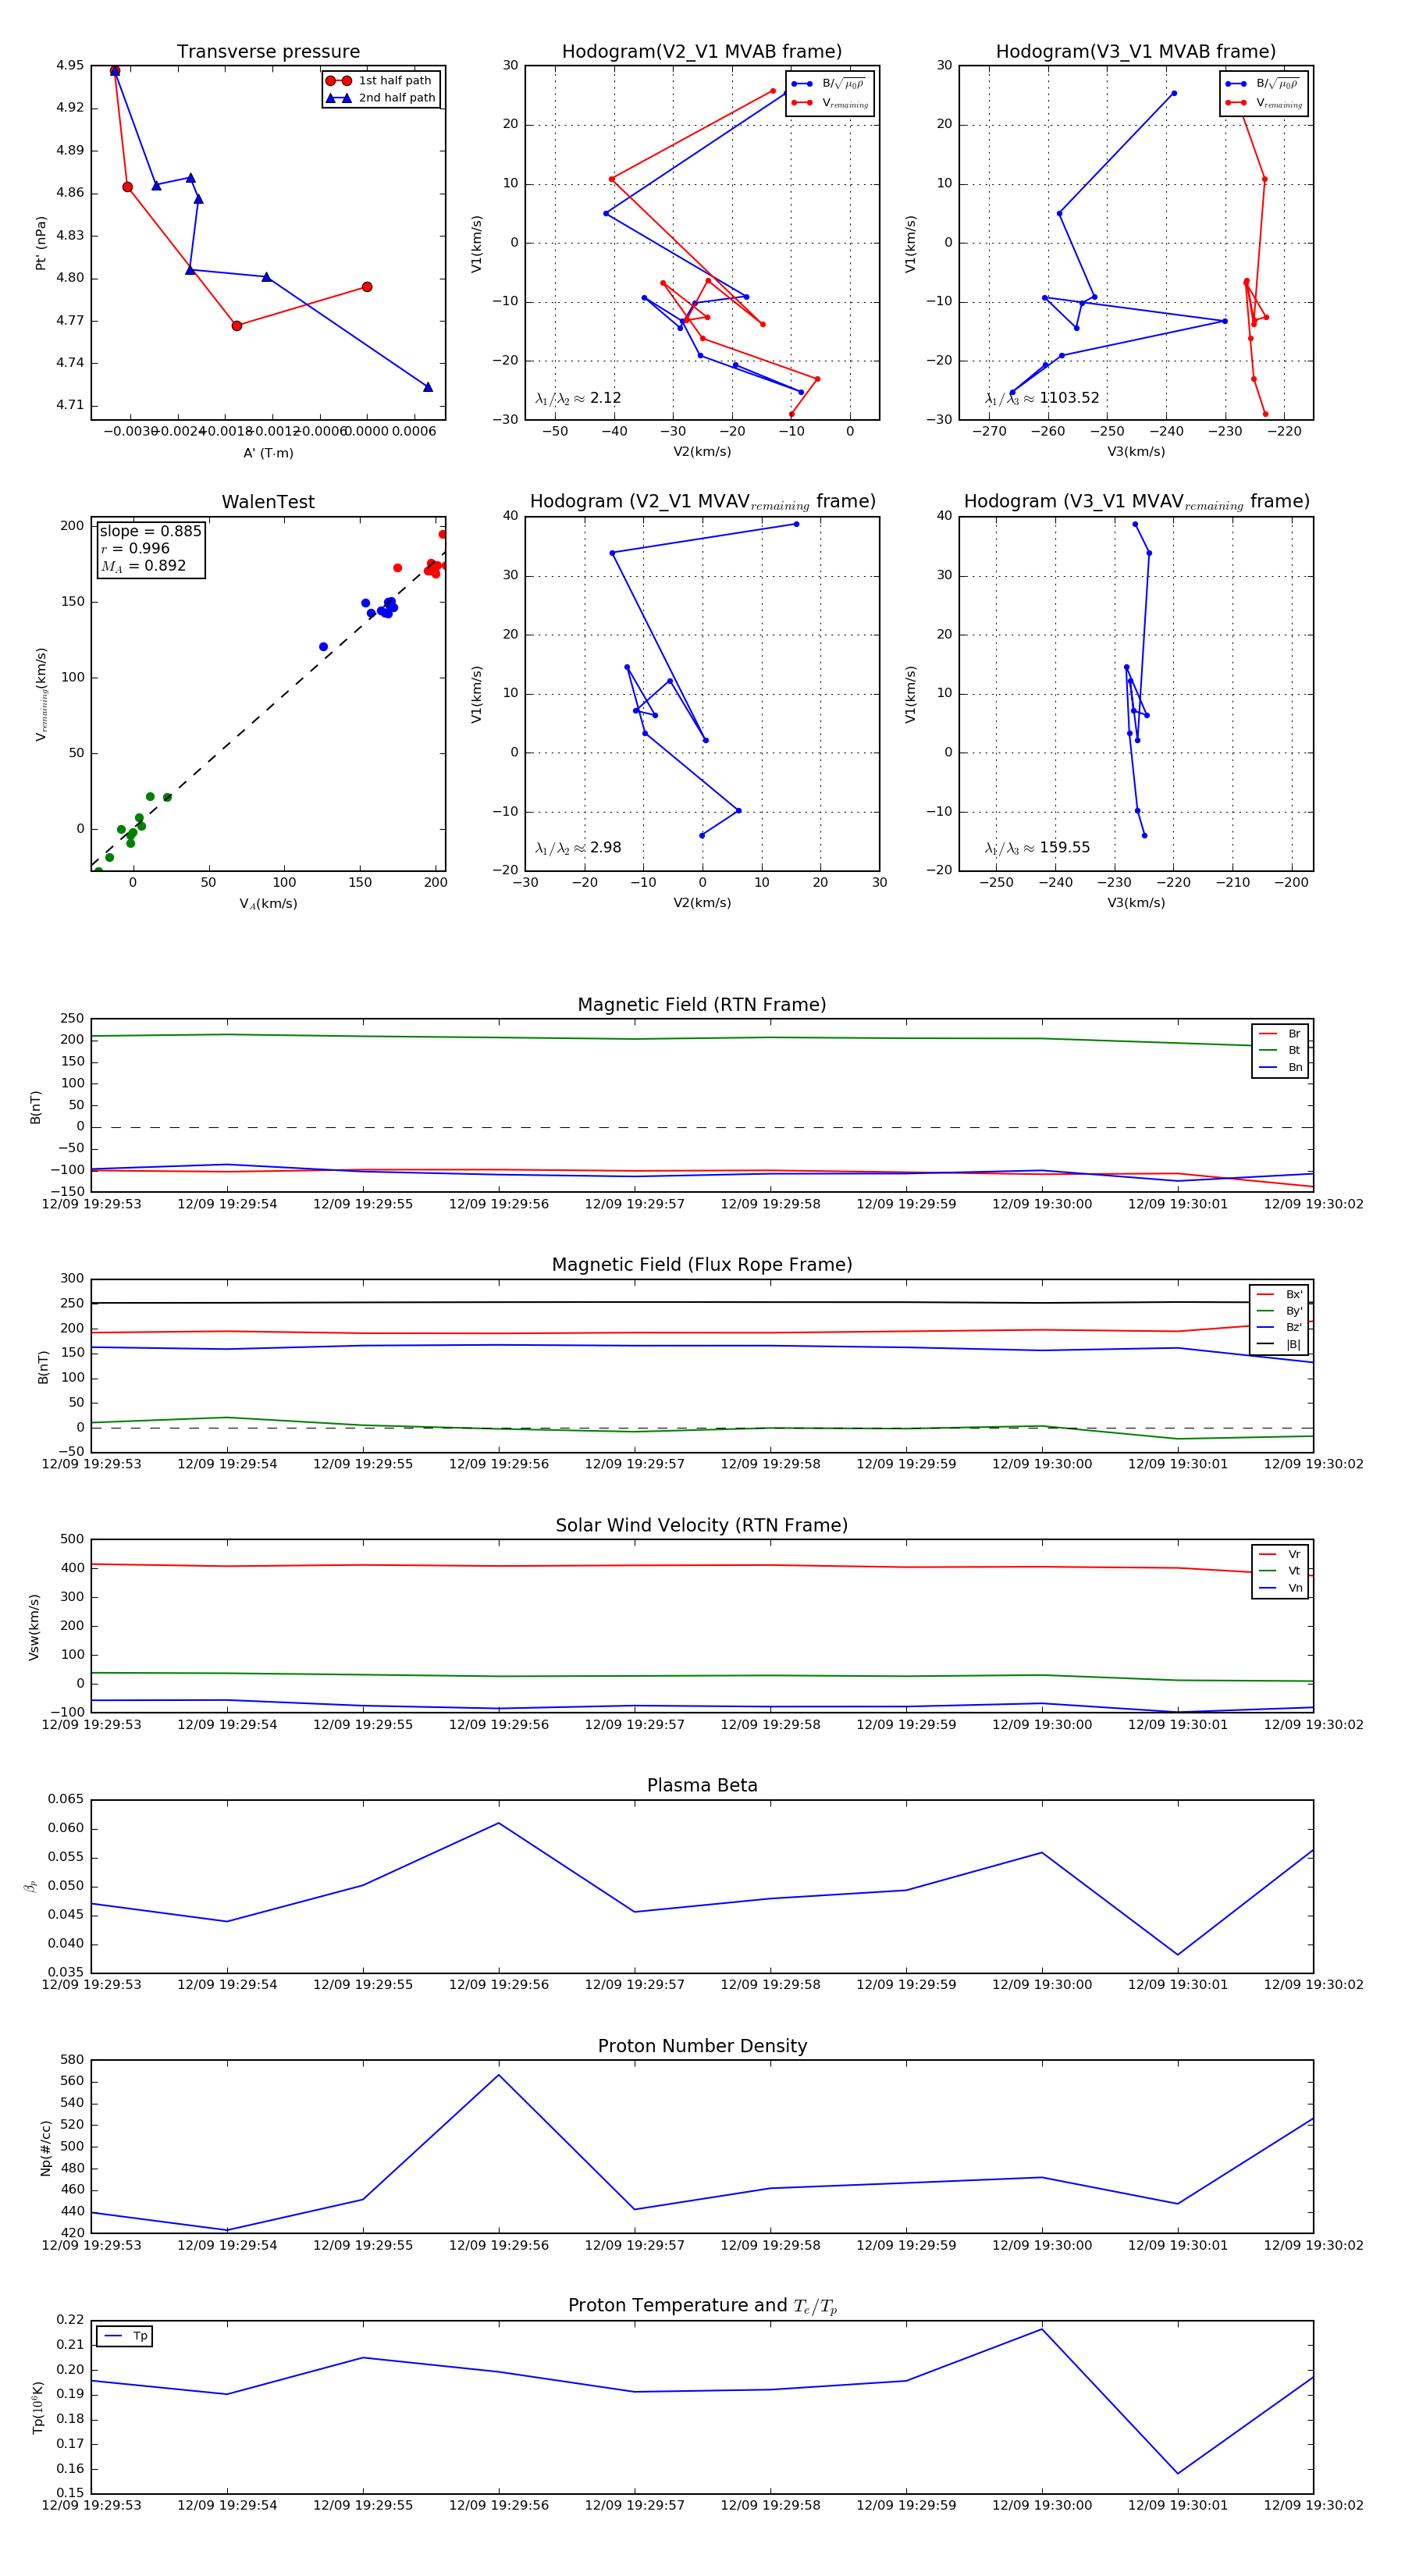Click the 'Tp(10^6K)' y-axis label
The image size is (1405, 2576).
point(38,2407)
